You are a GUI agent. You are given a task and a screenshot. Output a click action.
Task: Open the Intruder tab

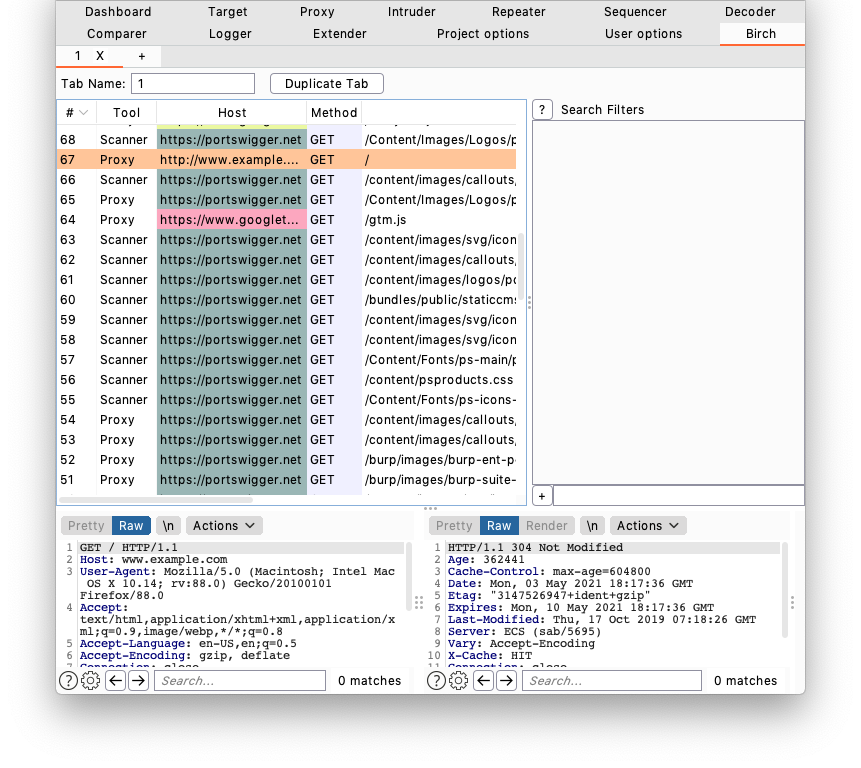[411, 12]
